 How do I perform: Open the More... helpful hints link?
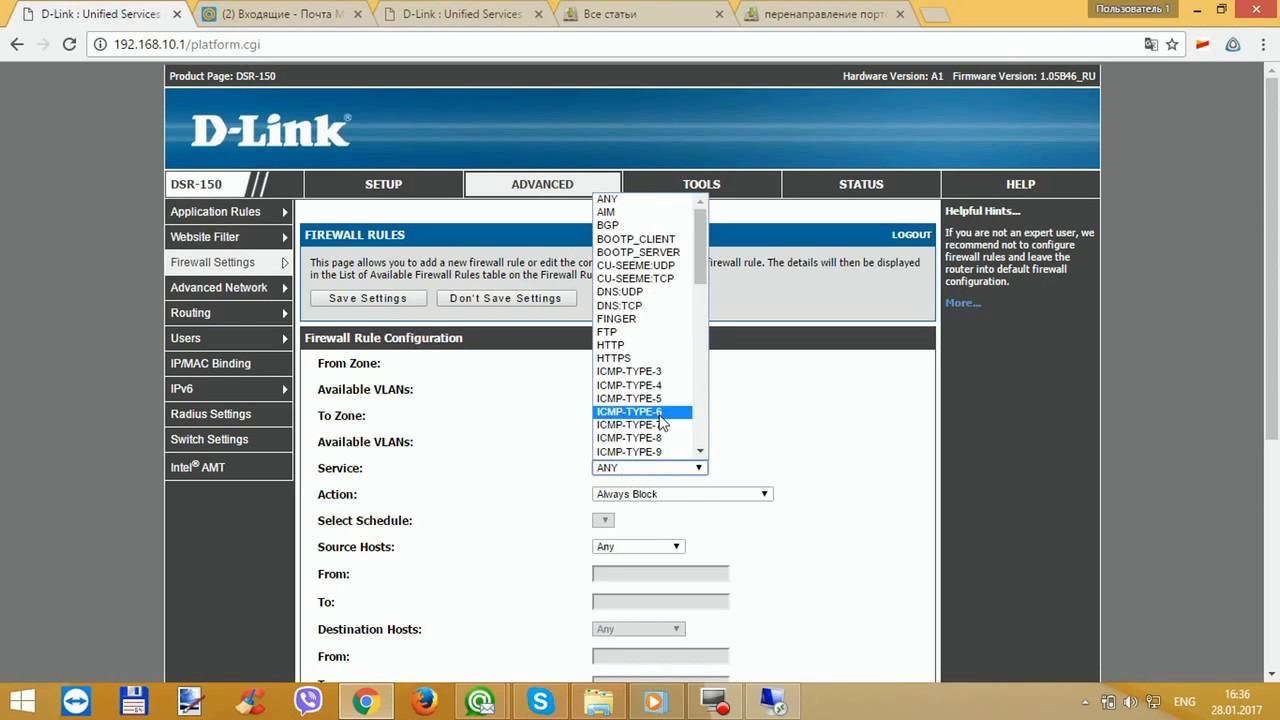[x=963, y=303]
